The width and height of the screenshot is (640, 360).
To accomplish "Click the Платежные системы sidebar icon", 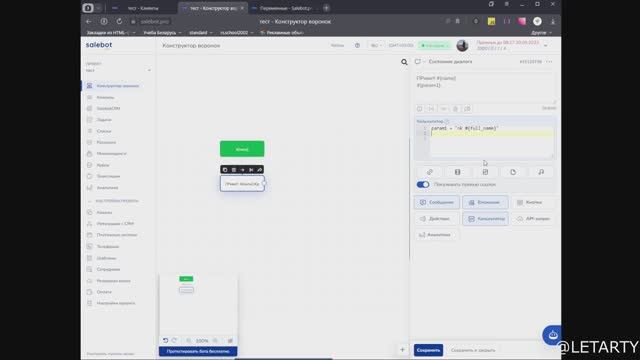I will [x=89, y=235].
